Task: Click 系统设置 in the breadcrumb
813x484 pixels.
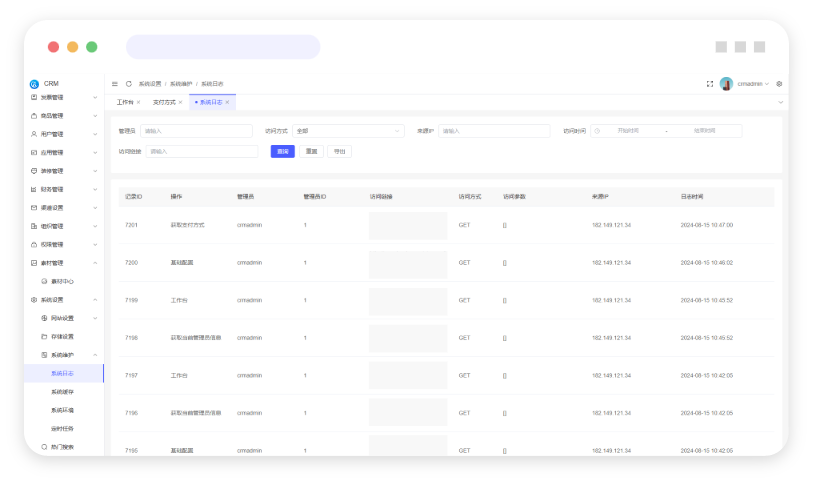Action: 150,84
